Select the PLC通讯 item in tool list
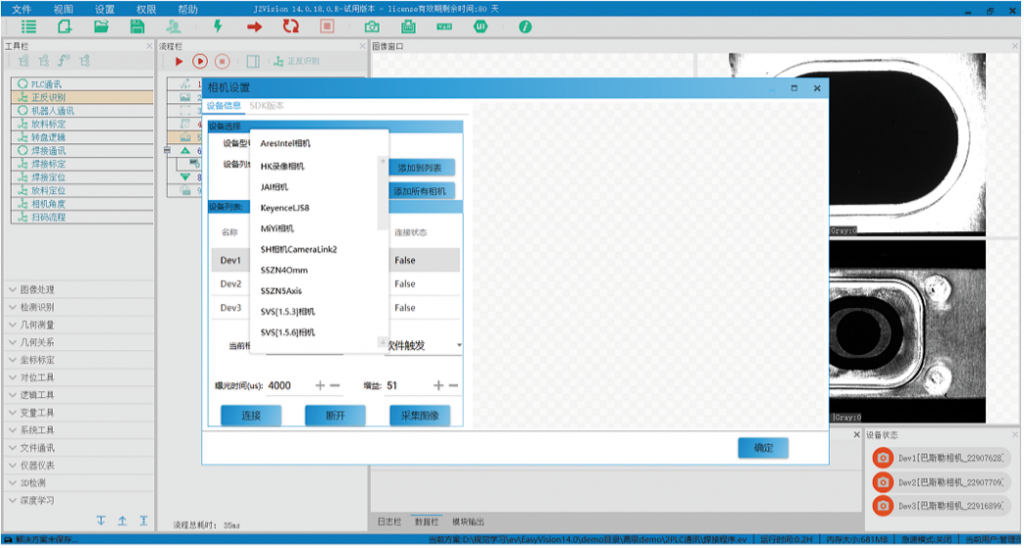The width and height of the screenshot is (1024, 548). tap(82, 84)
